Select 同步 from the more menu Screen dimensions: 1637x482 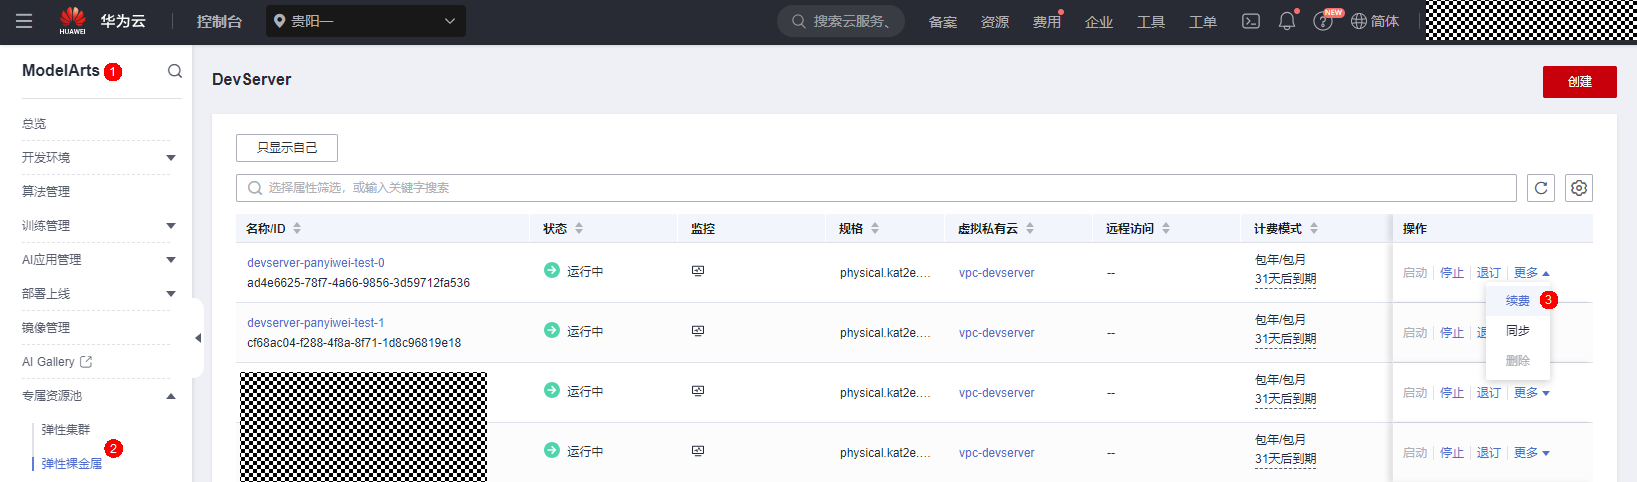click(x=1517, y=331)
